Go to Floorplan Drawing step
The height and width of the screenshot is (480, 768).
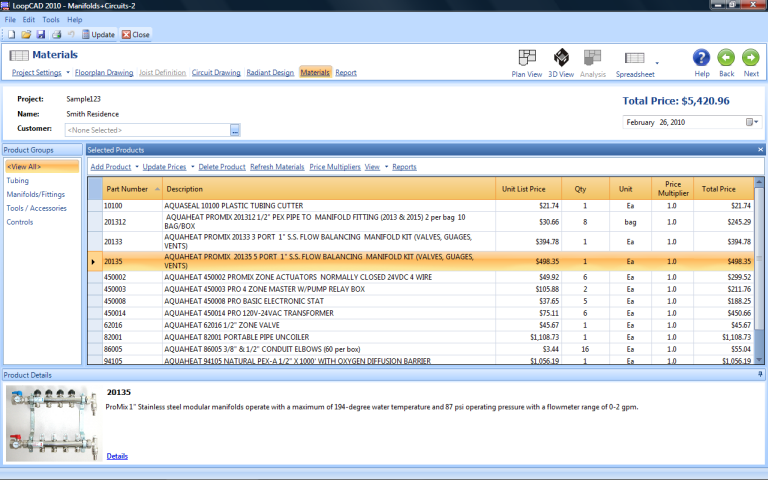click(x=104, y=72)
